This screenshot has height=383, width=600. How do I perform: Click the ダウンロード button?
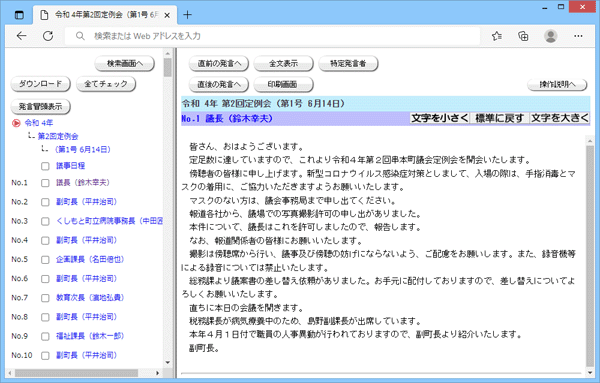41,84
